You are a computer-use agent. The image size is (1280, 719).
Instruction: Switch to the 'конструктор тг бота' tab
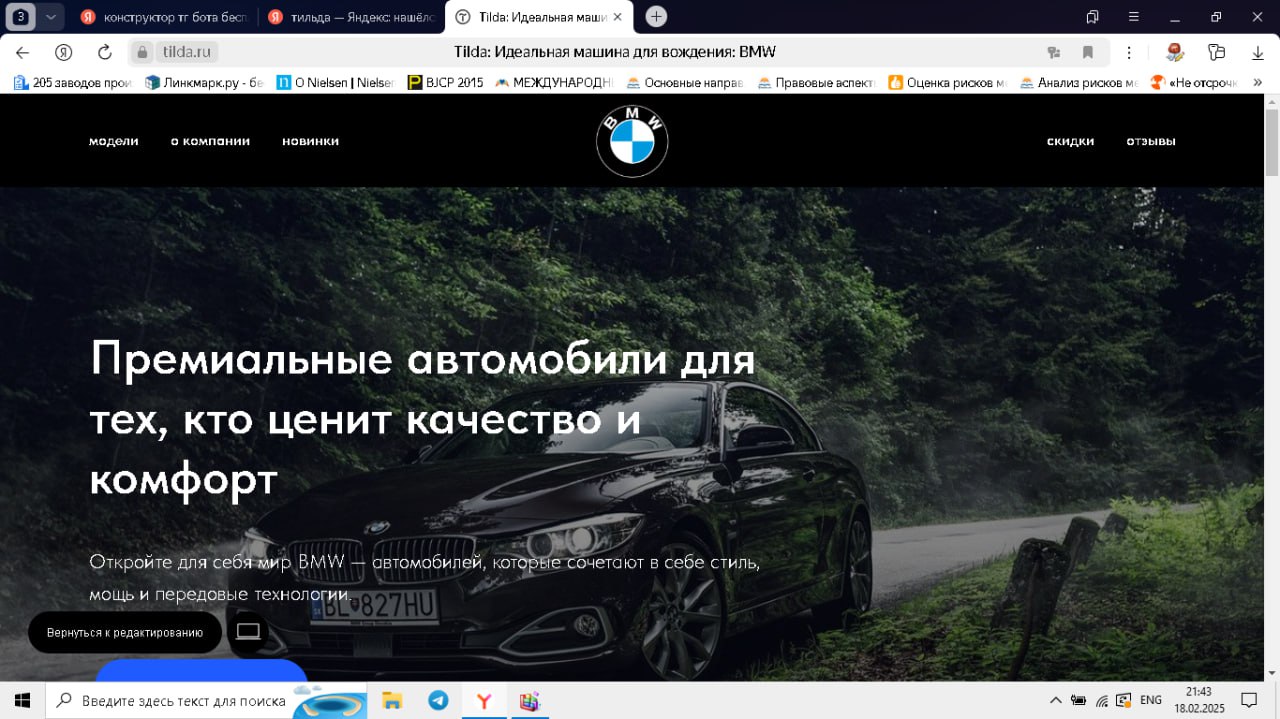(x=163, y=17)
